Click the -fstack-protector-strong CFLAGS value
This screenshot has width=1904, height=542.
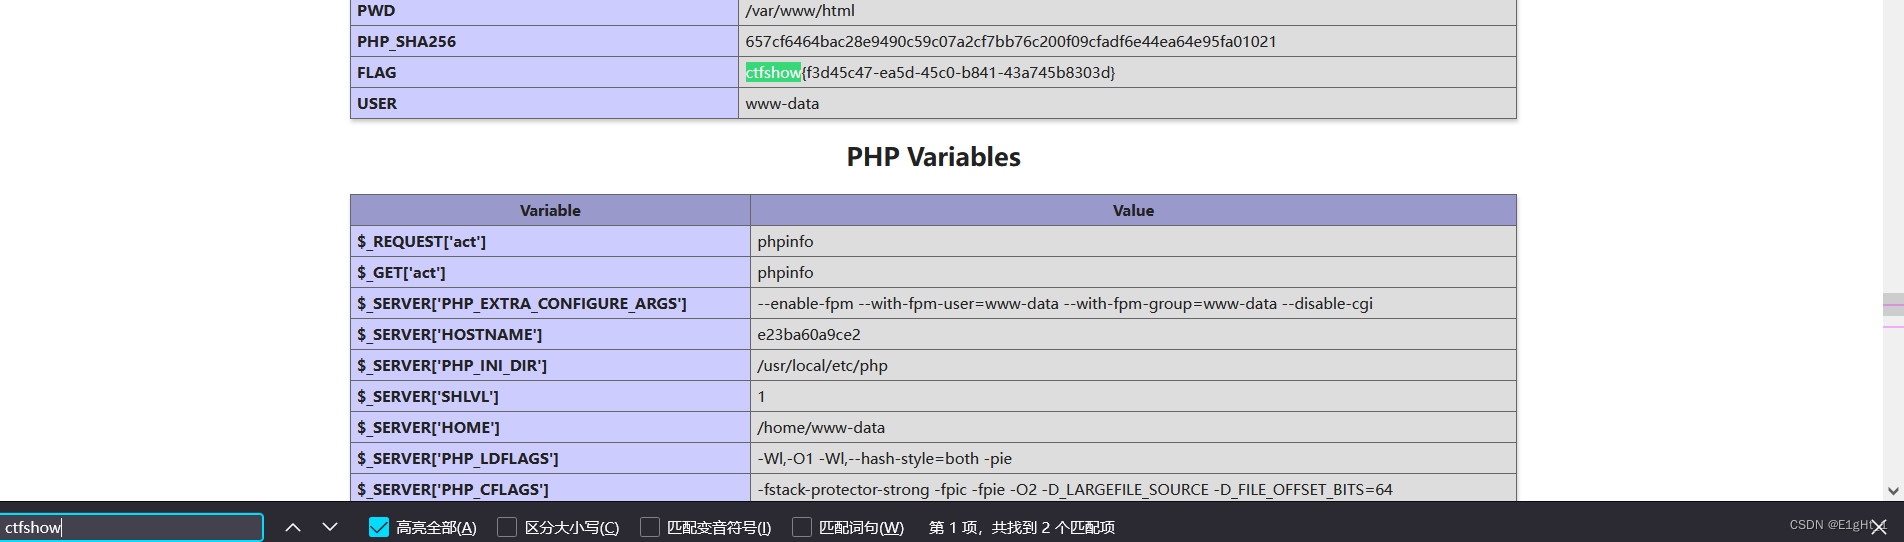point(1075,489)
